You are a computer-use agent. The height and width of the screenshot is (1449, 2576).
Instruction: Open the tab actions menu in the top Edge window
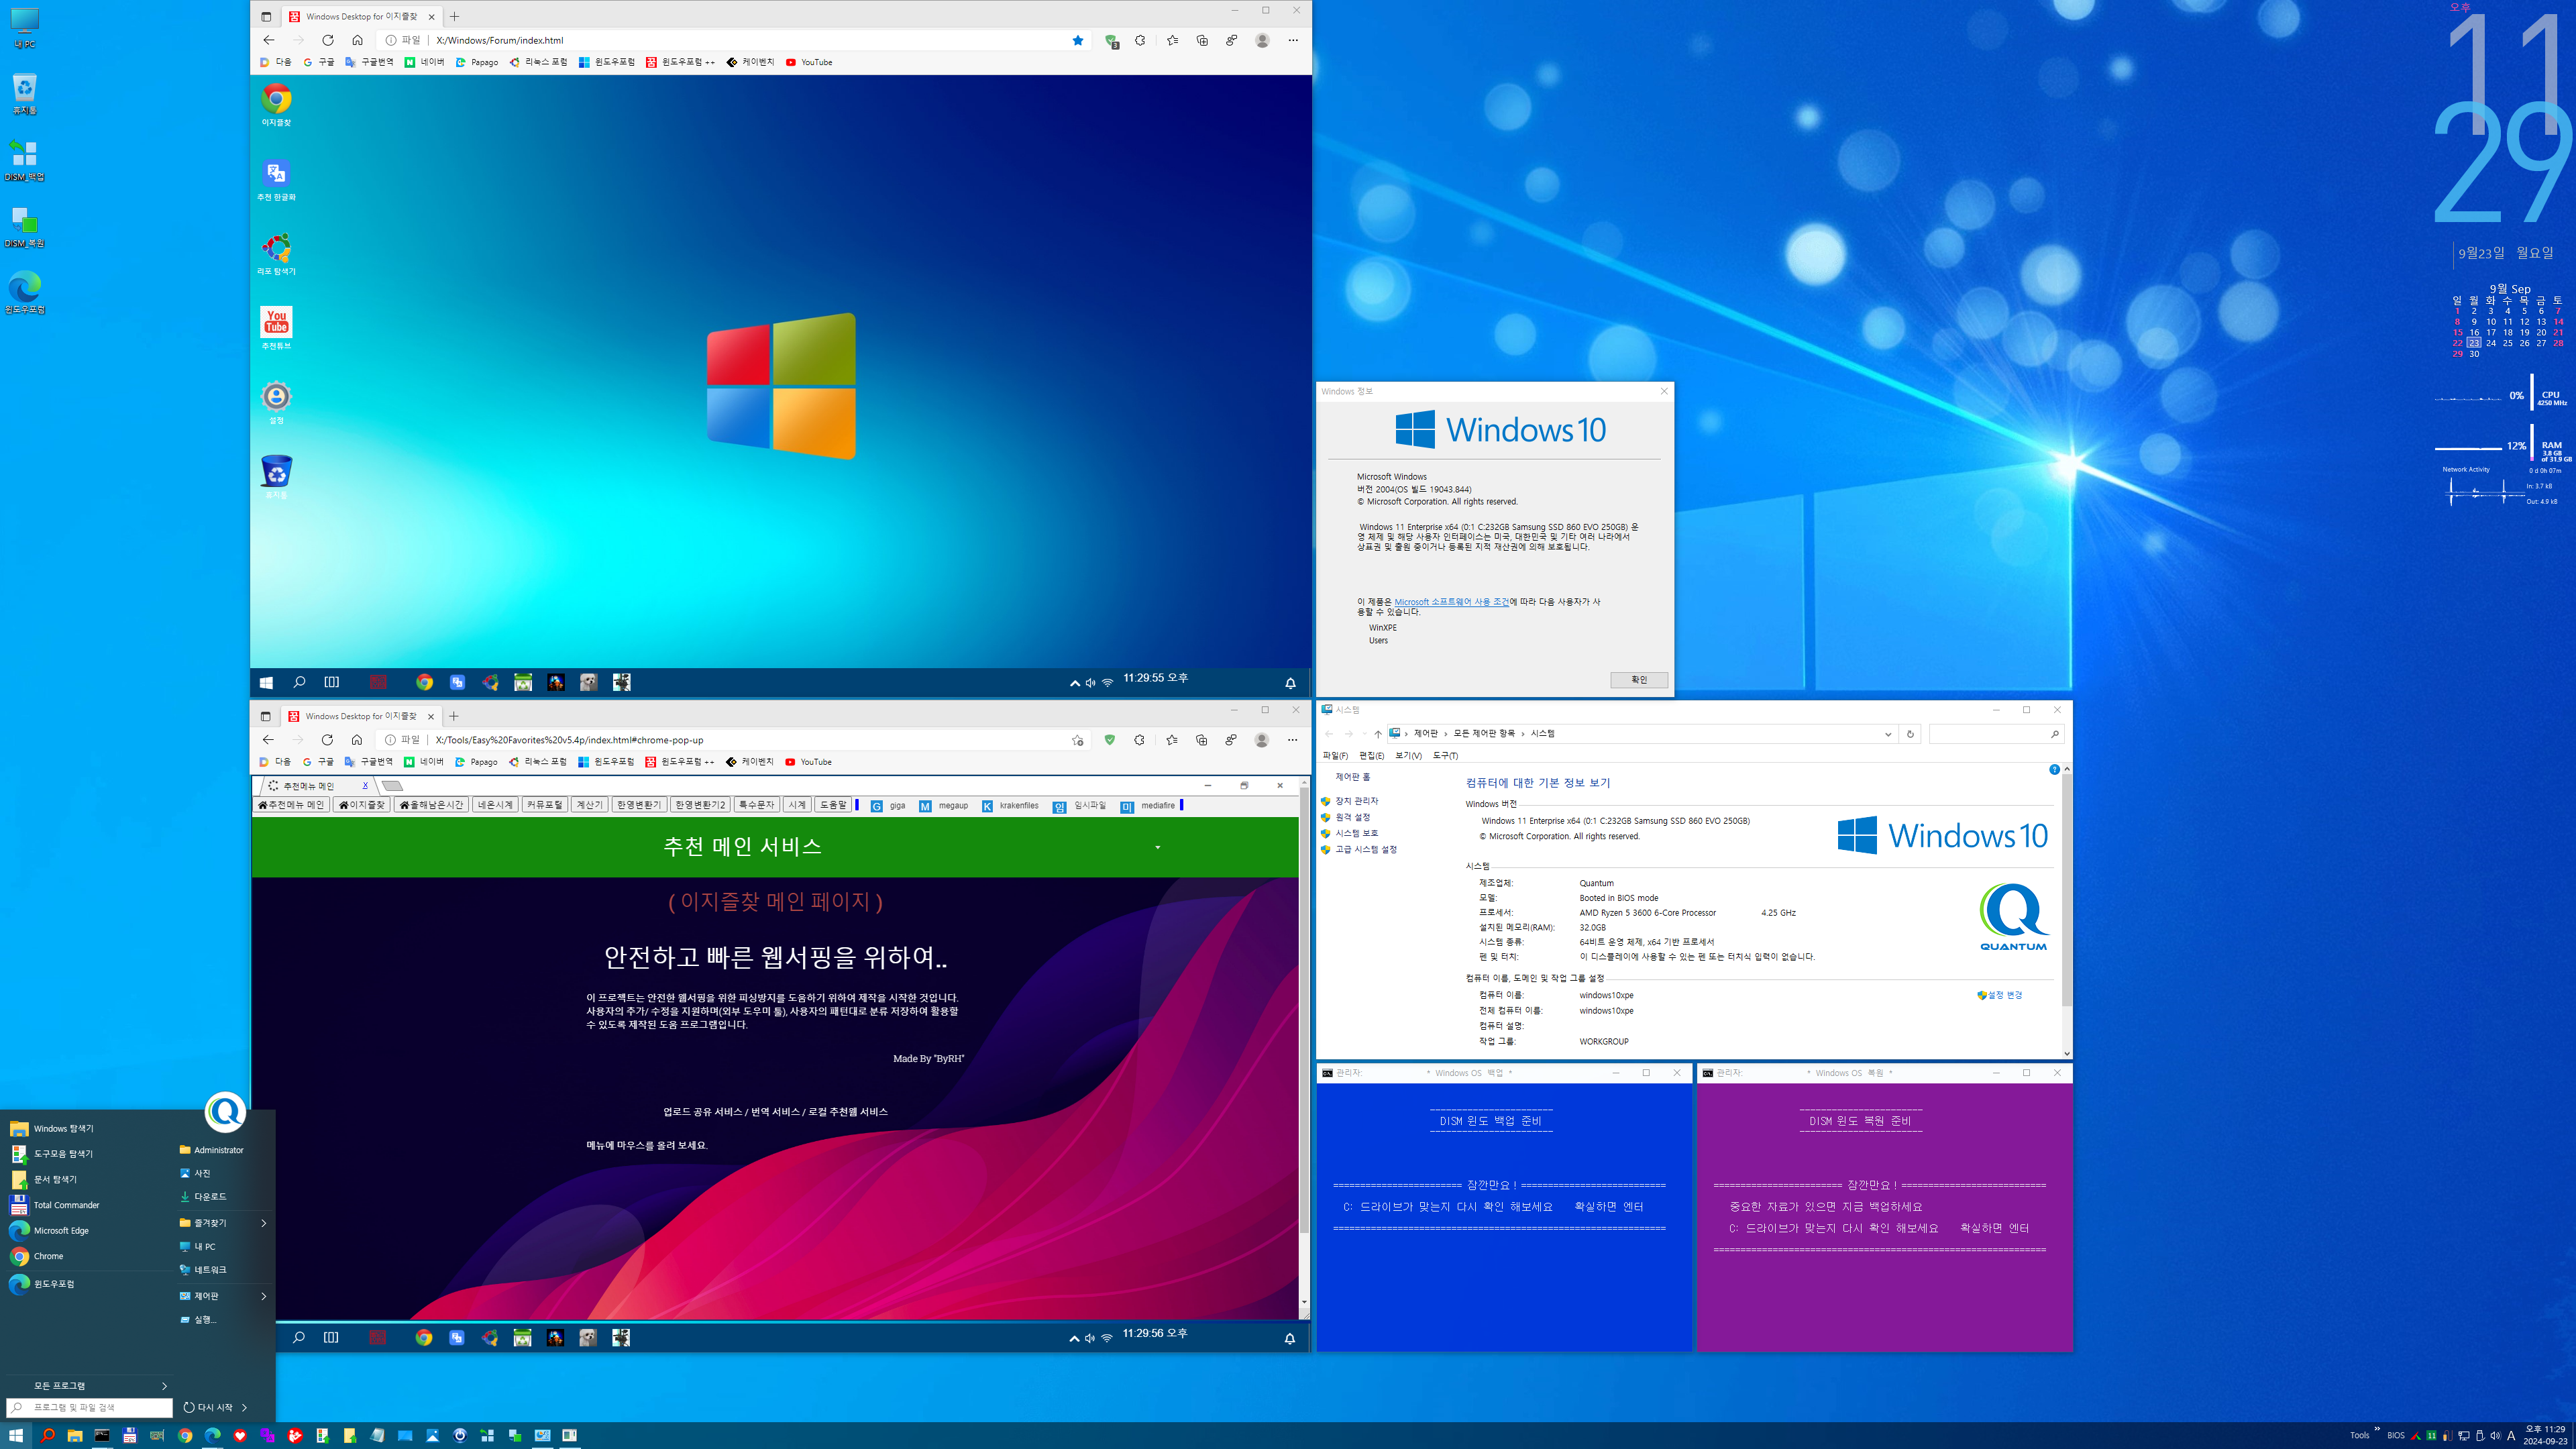coord(266,16)
